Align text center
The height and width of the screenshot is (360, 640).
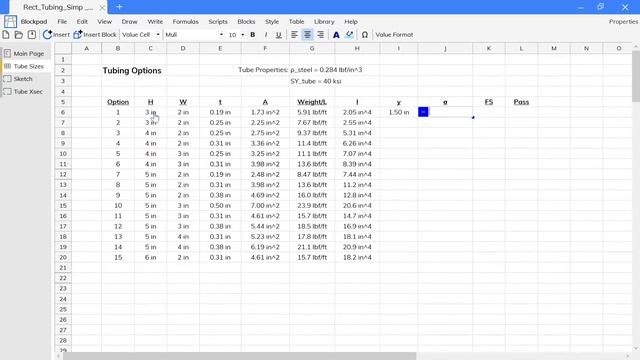(x=307, y=35)
